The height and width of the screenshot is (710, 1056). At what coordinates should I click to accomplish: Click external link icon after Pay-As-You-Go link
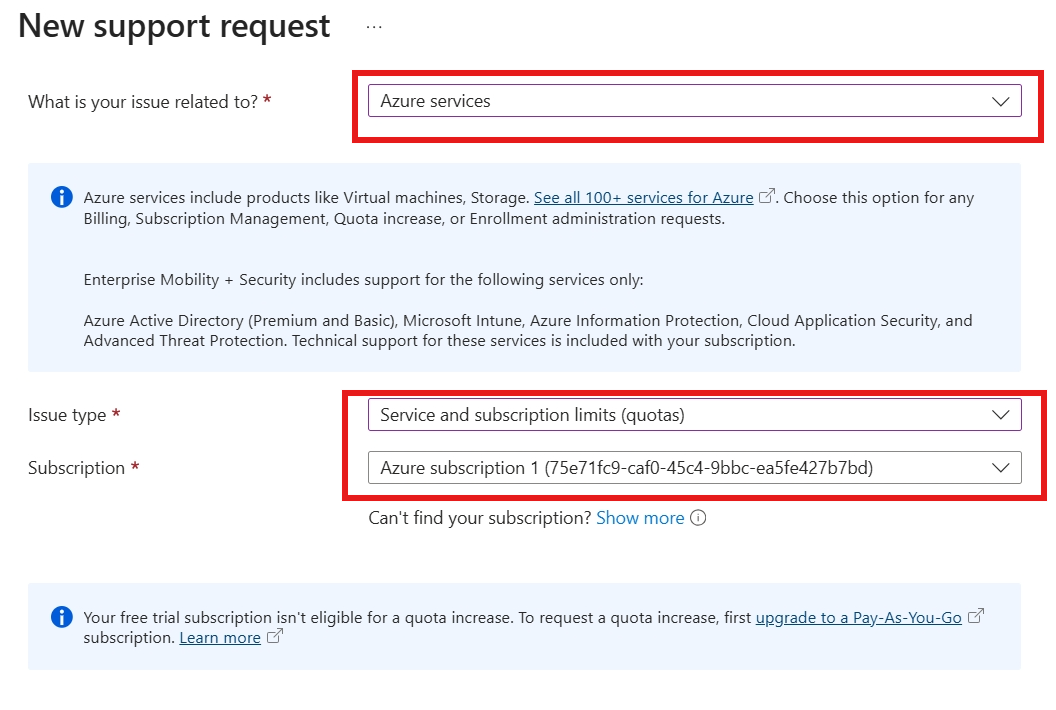[x=976, y=616]
